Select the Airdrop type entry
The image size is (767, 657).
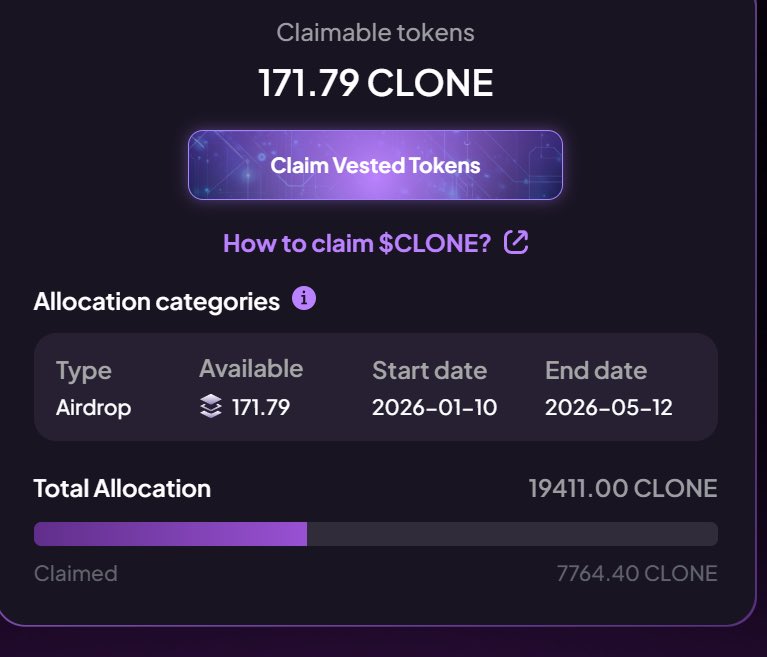(x=93, y=407)
